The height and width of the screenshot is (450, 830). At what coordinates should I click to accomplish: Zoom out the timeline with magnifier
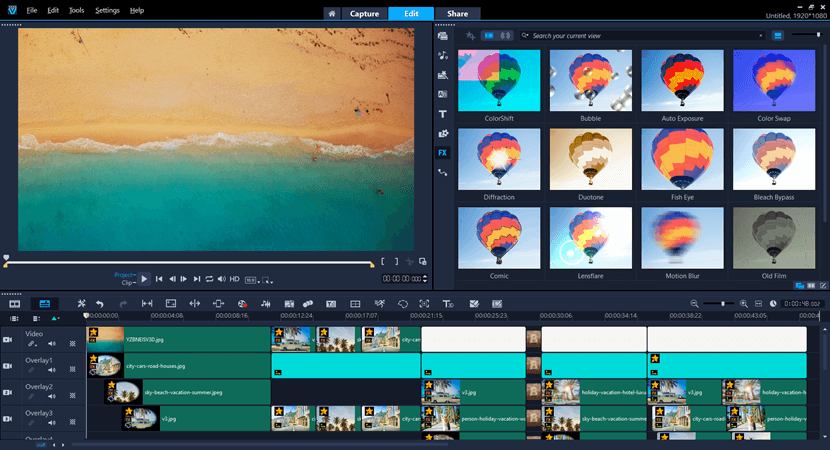click(x=695, y=303)
